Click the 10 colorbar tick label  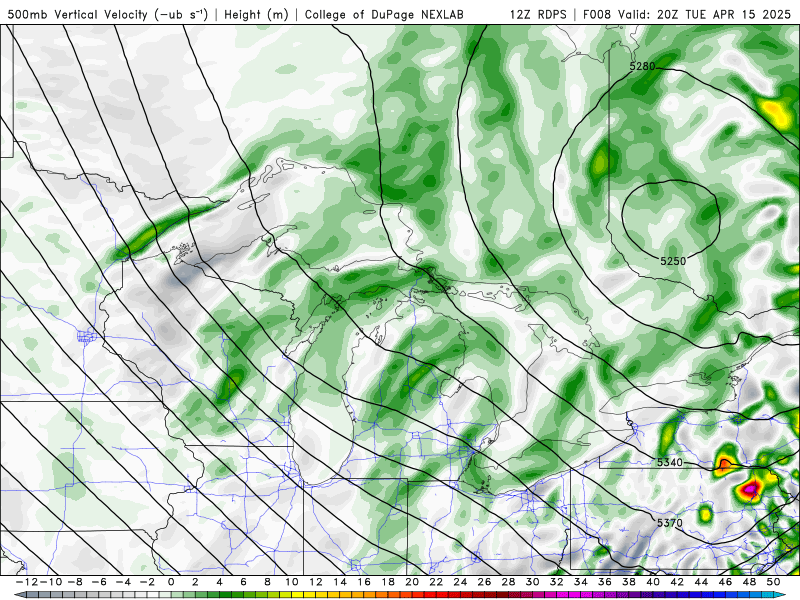(291, 582)
